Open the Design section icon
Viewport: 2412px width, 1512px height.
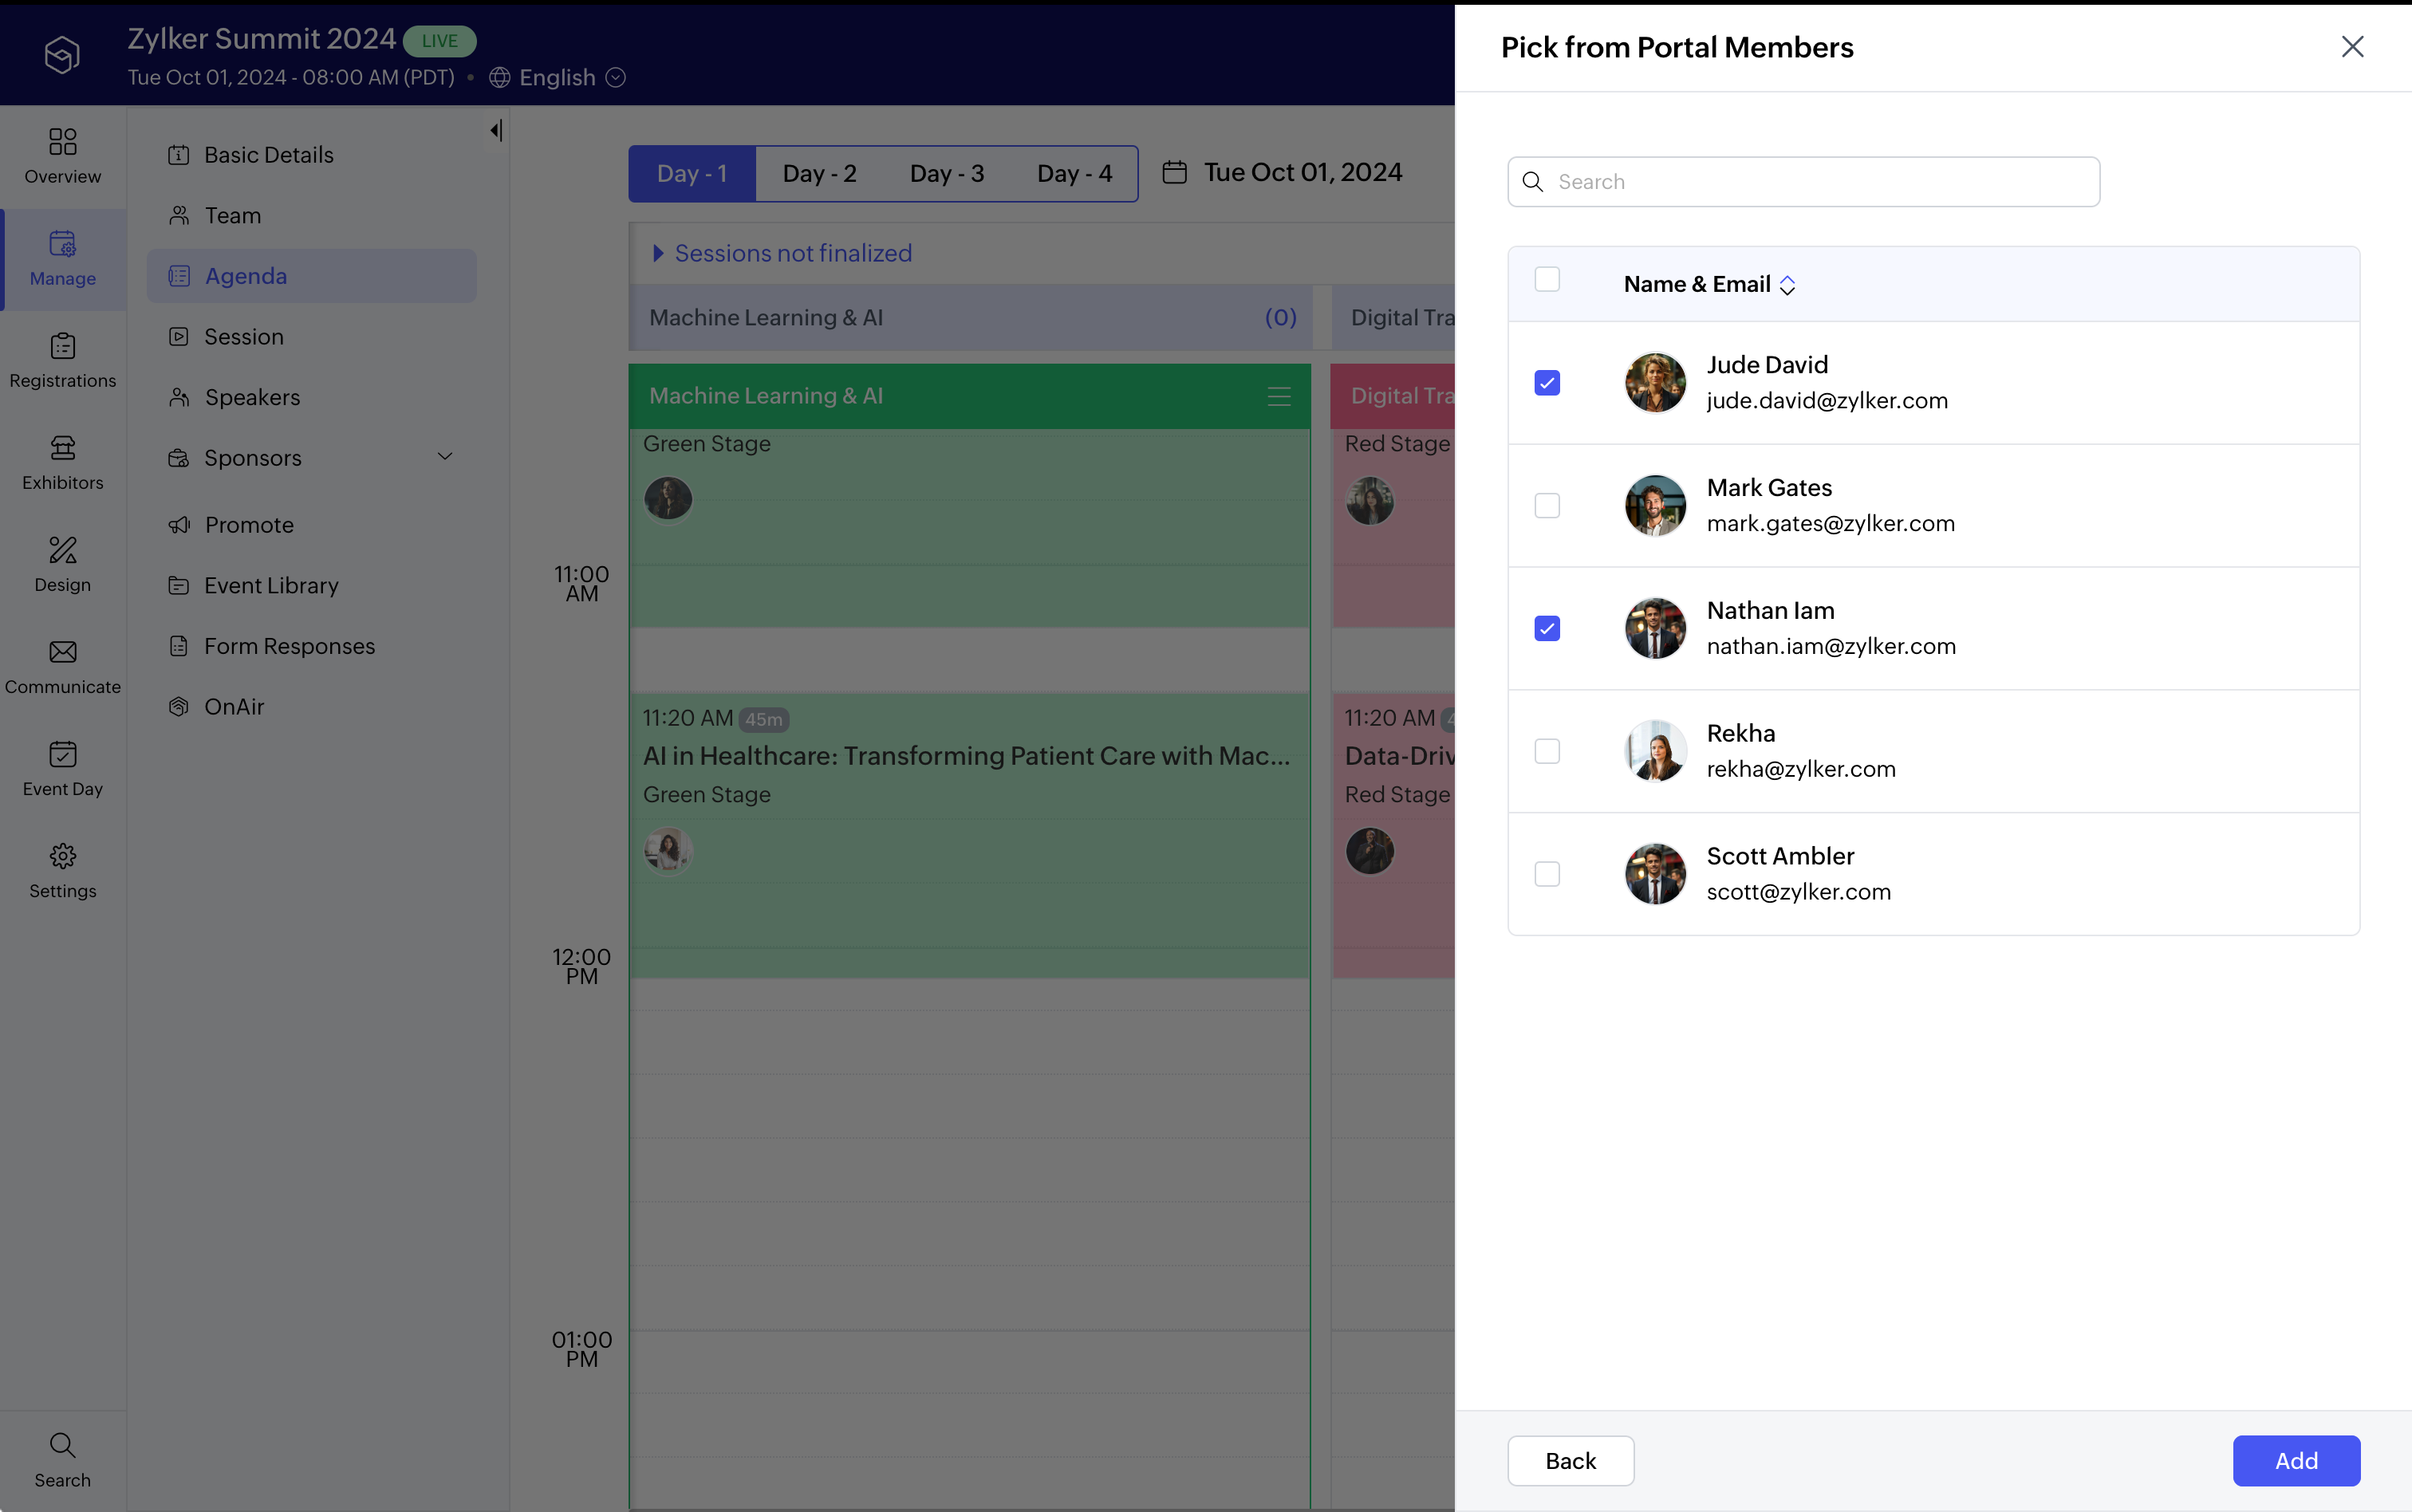point(62,564)
